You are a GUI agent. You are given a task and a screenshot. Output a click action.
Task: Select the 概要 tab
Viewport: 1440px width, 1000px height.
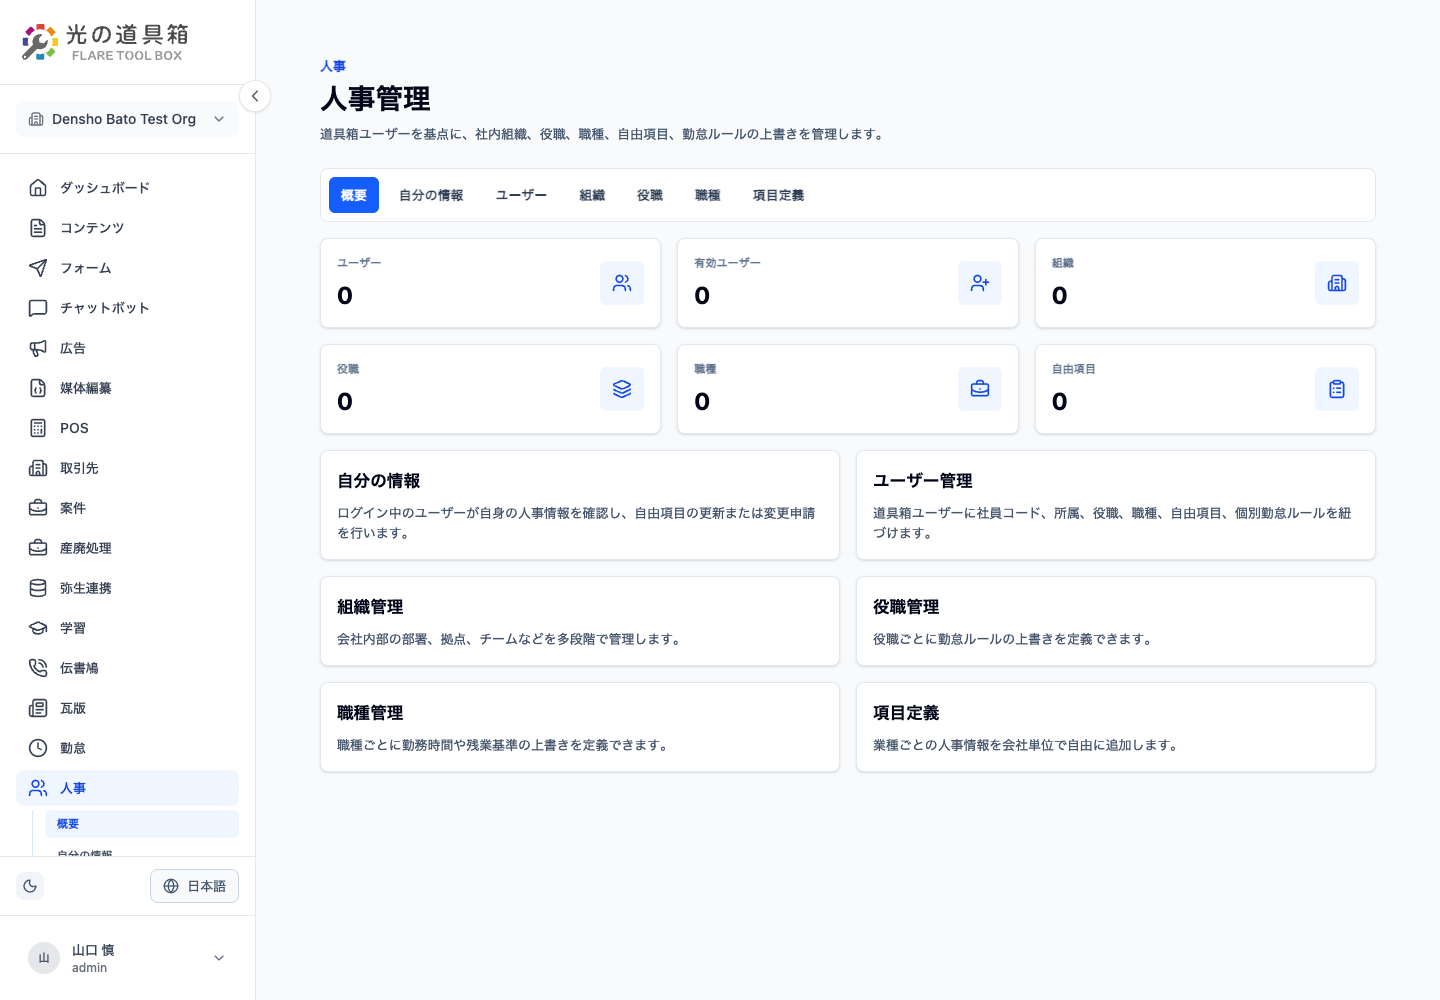pos(354,195)
